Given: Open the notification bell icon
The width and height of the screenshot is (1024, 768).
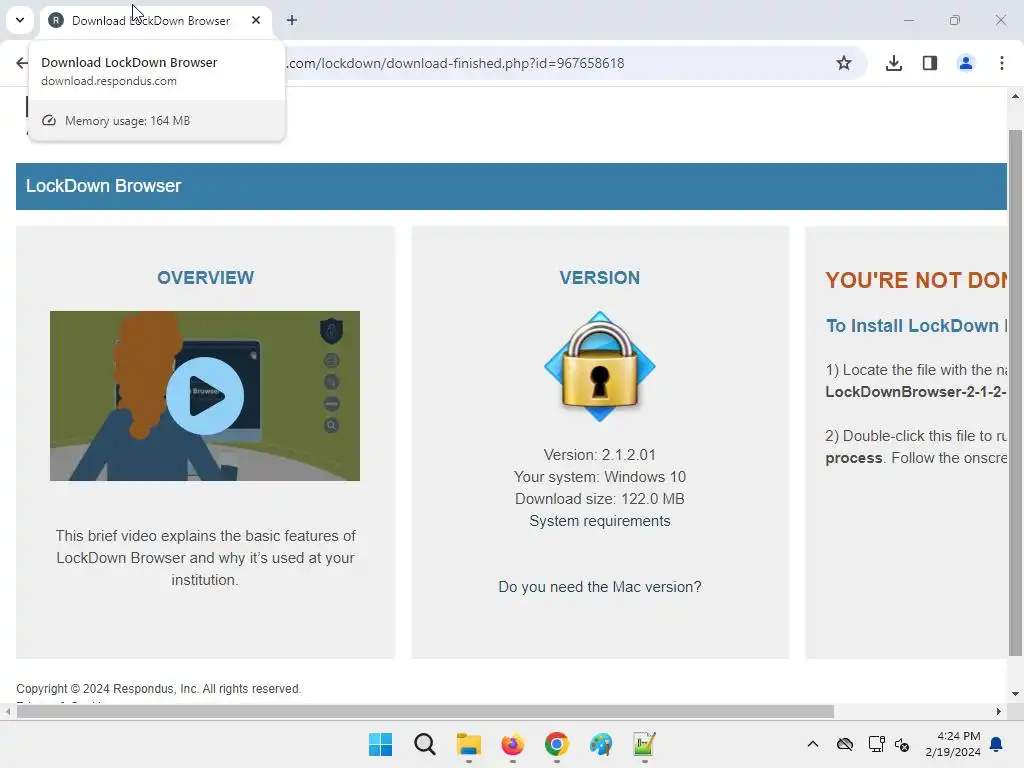Looking at the screenshot, I should tap(997, 744).
